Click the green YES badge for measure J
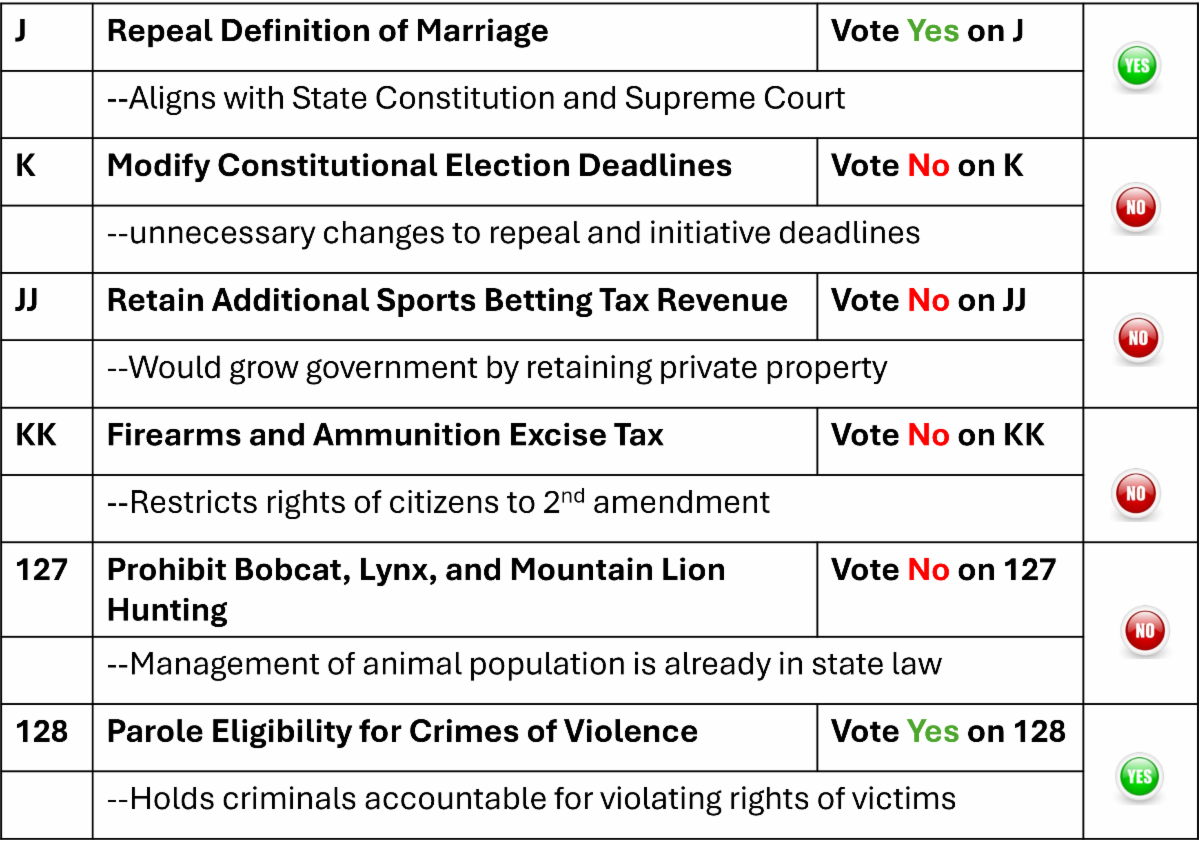 pos(1137,68)
